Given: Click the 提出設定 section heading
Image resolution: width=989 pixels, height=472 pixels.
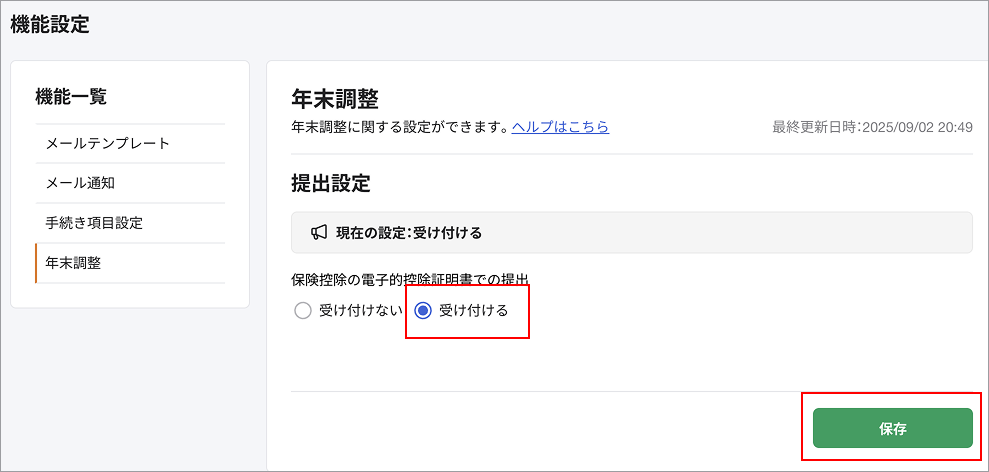Looking at the screenshot, I should (330, 183).
